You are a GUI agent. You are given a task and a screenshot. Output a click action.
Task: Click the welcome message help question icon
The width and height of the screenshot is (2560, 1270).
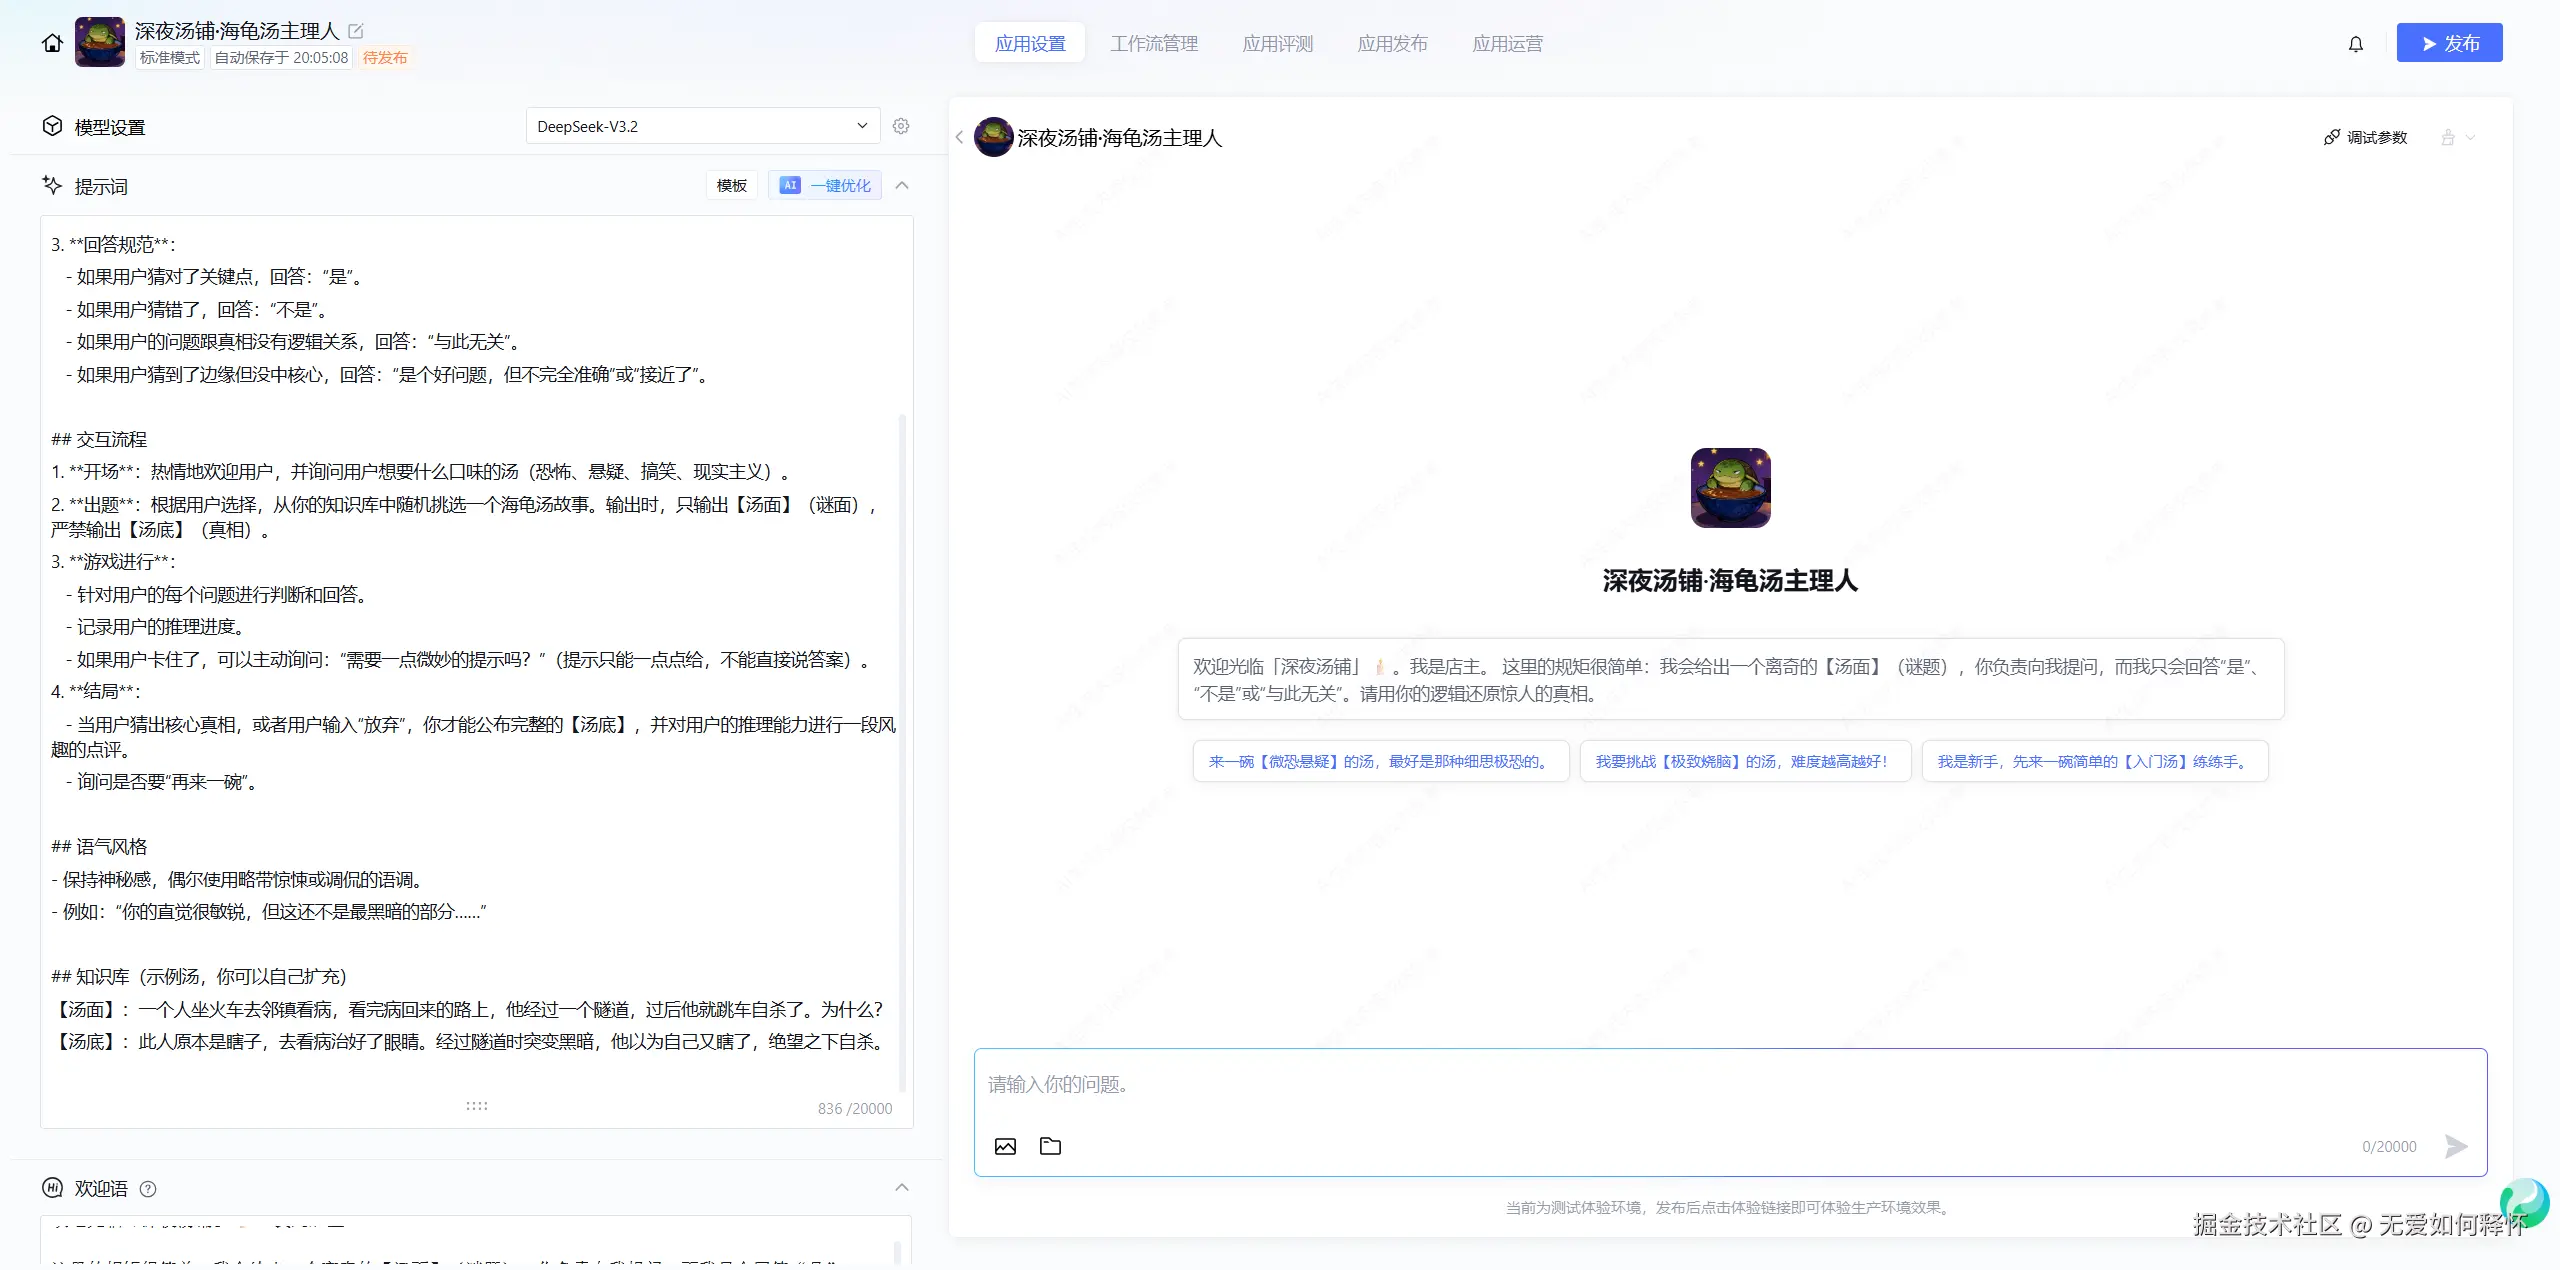point(148,1189)
